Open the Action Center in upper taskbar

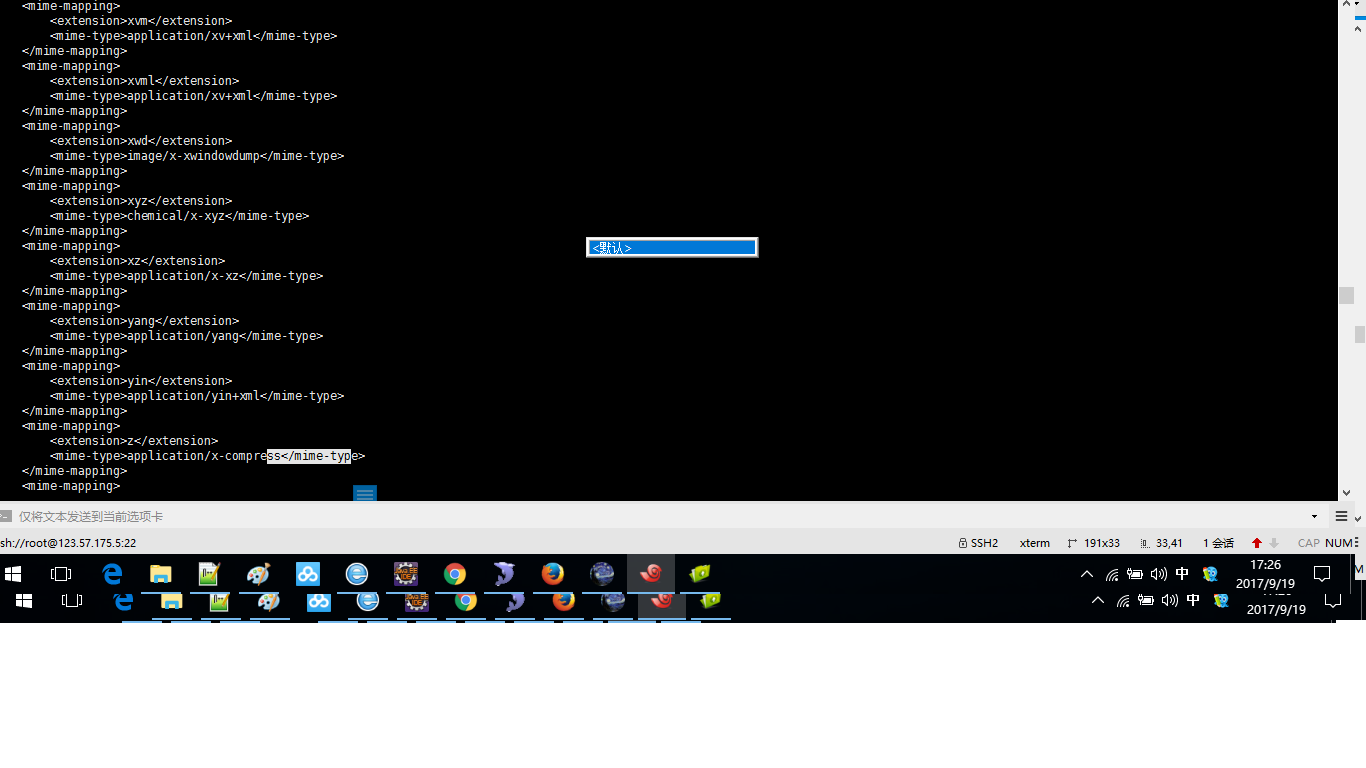(1322, 574)
